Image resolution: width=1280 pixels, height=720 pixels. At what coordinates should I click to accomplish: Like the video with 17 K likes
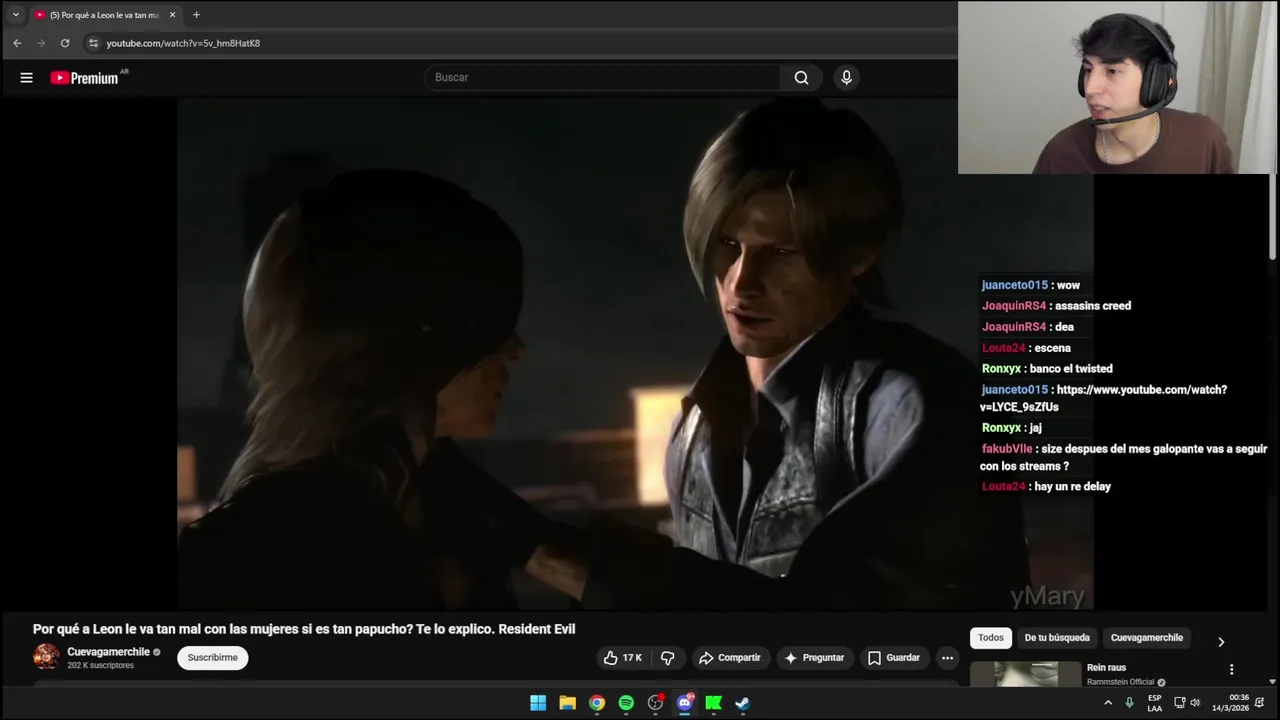coord(622,657)
